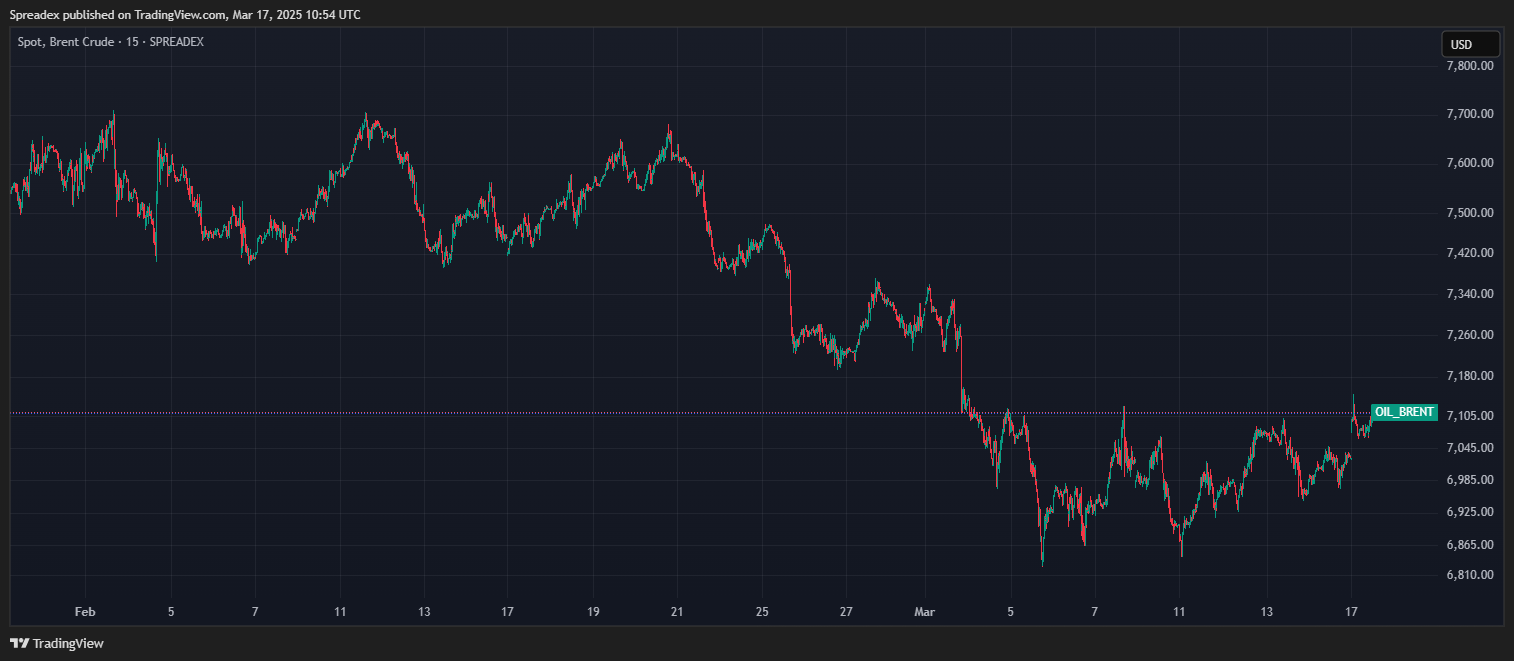Click the 6,865.00 price axis label
Image resolution: width=1514 pixels, height=661 pixels.
(x=1470, y=545)
